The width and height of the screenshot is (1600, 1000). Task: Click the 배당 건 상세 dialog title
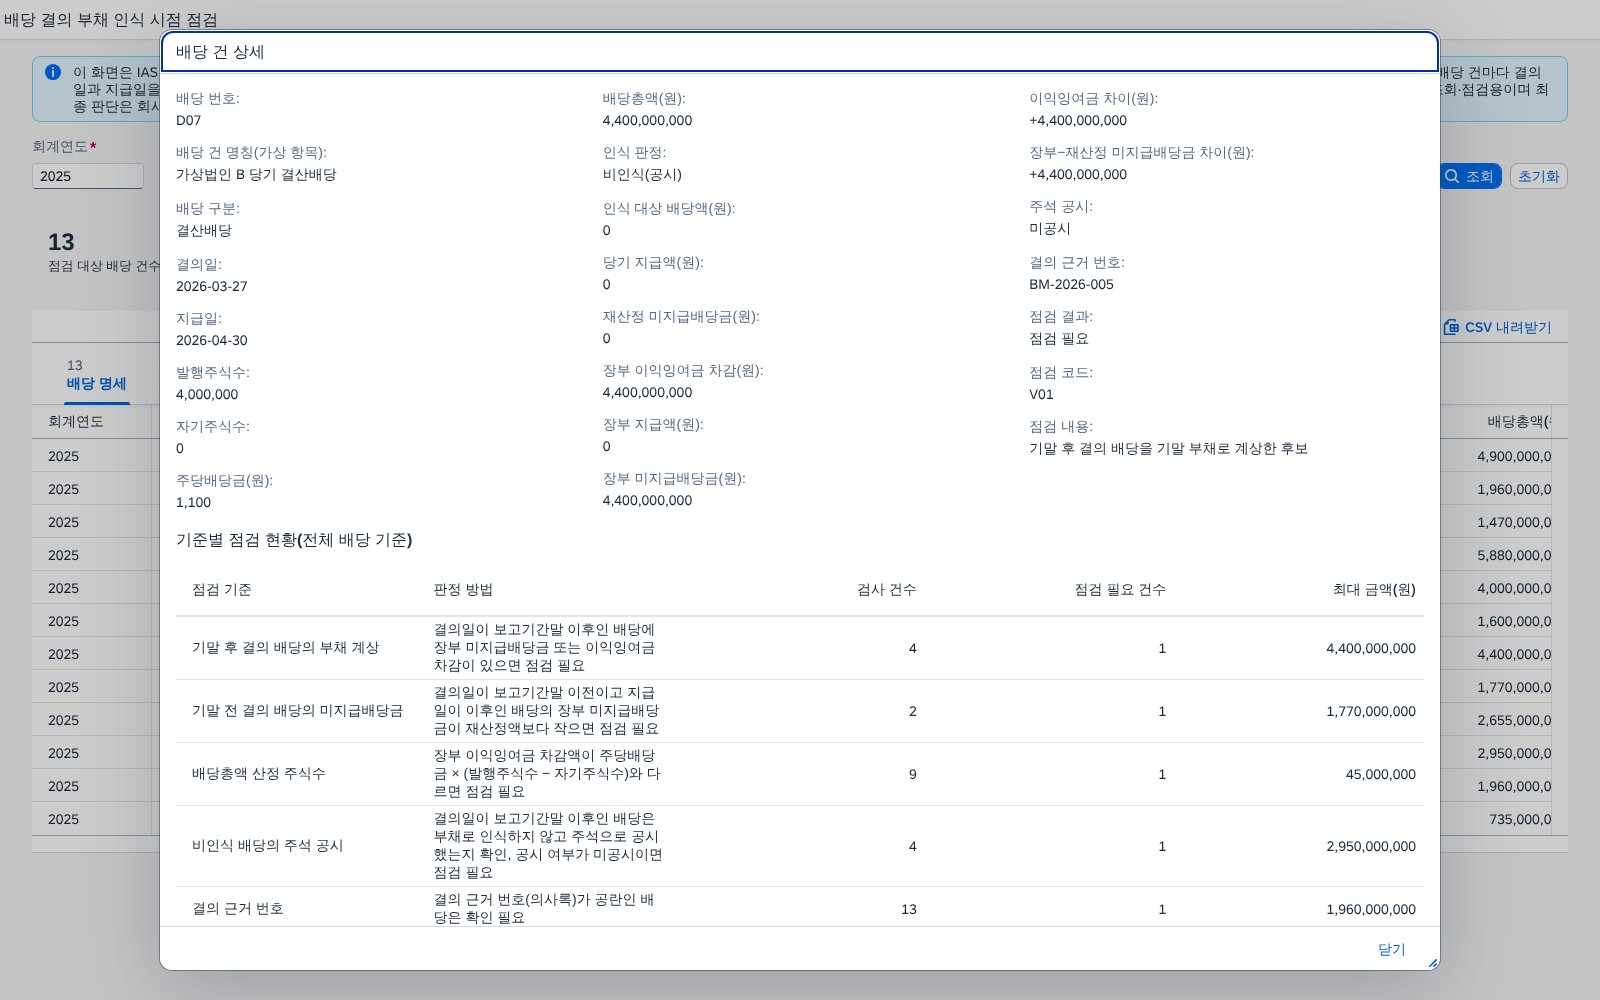220,52
